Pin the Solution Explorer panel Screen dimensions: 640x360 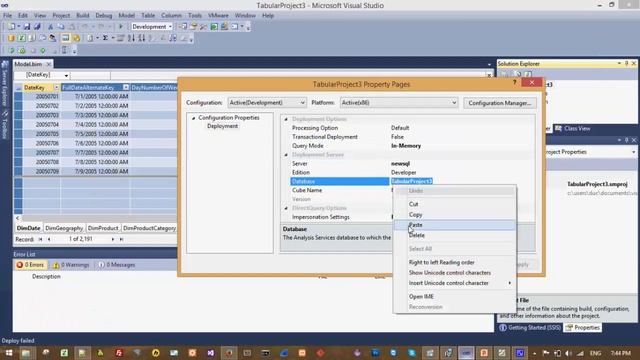coord(627,64)
